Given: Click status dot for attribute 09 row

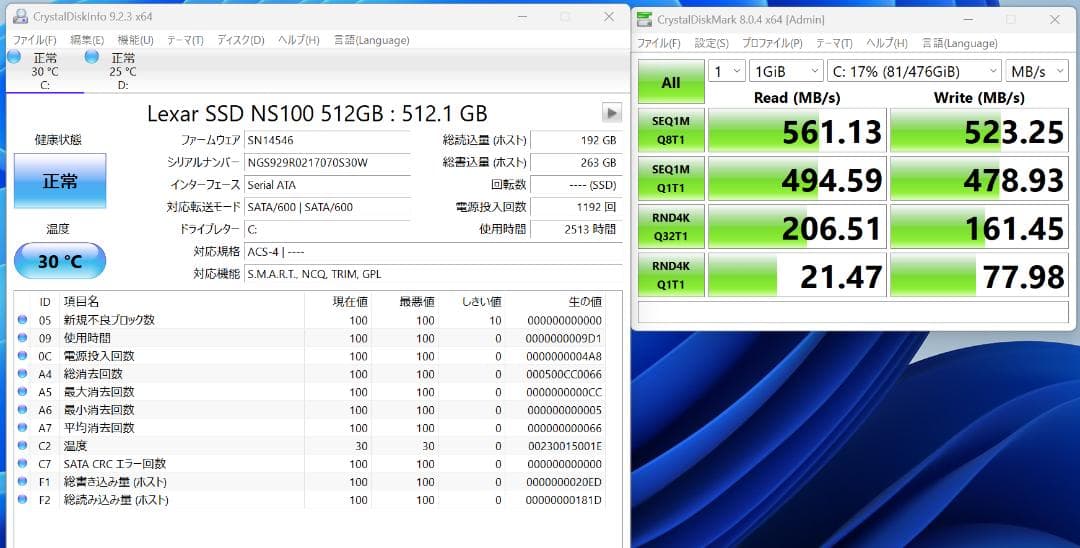Looking at the screenshot, I should pyautogui.click(x=23, y=338).
